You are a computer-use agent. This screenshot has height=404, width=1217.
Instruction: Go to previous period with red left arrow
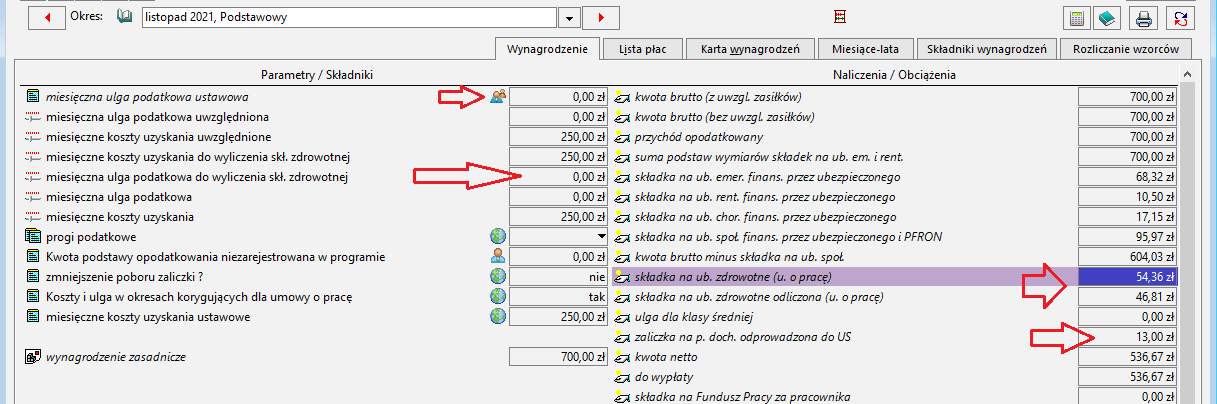tap(47, 18)
